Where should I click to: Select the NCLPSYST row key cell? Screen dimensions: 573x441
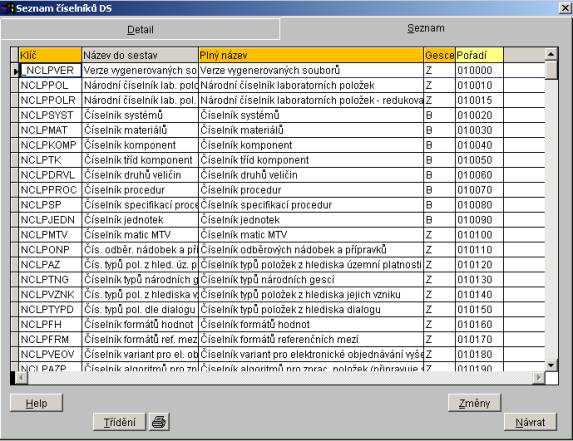50,115
